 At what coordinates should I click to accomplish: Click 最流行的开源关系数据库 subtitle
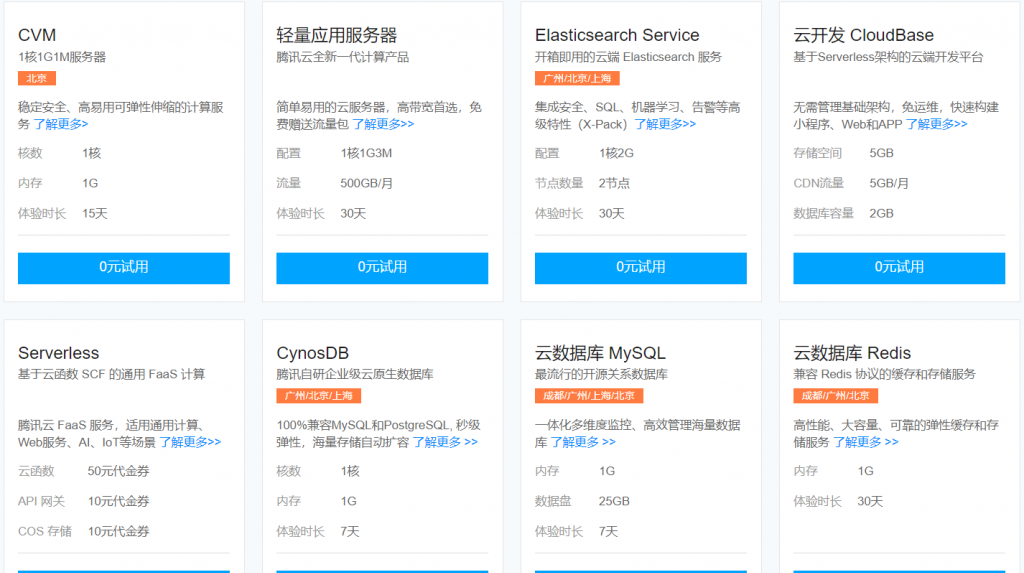tap(601, 374)
